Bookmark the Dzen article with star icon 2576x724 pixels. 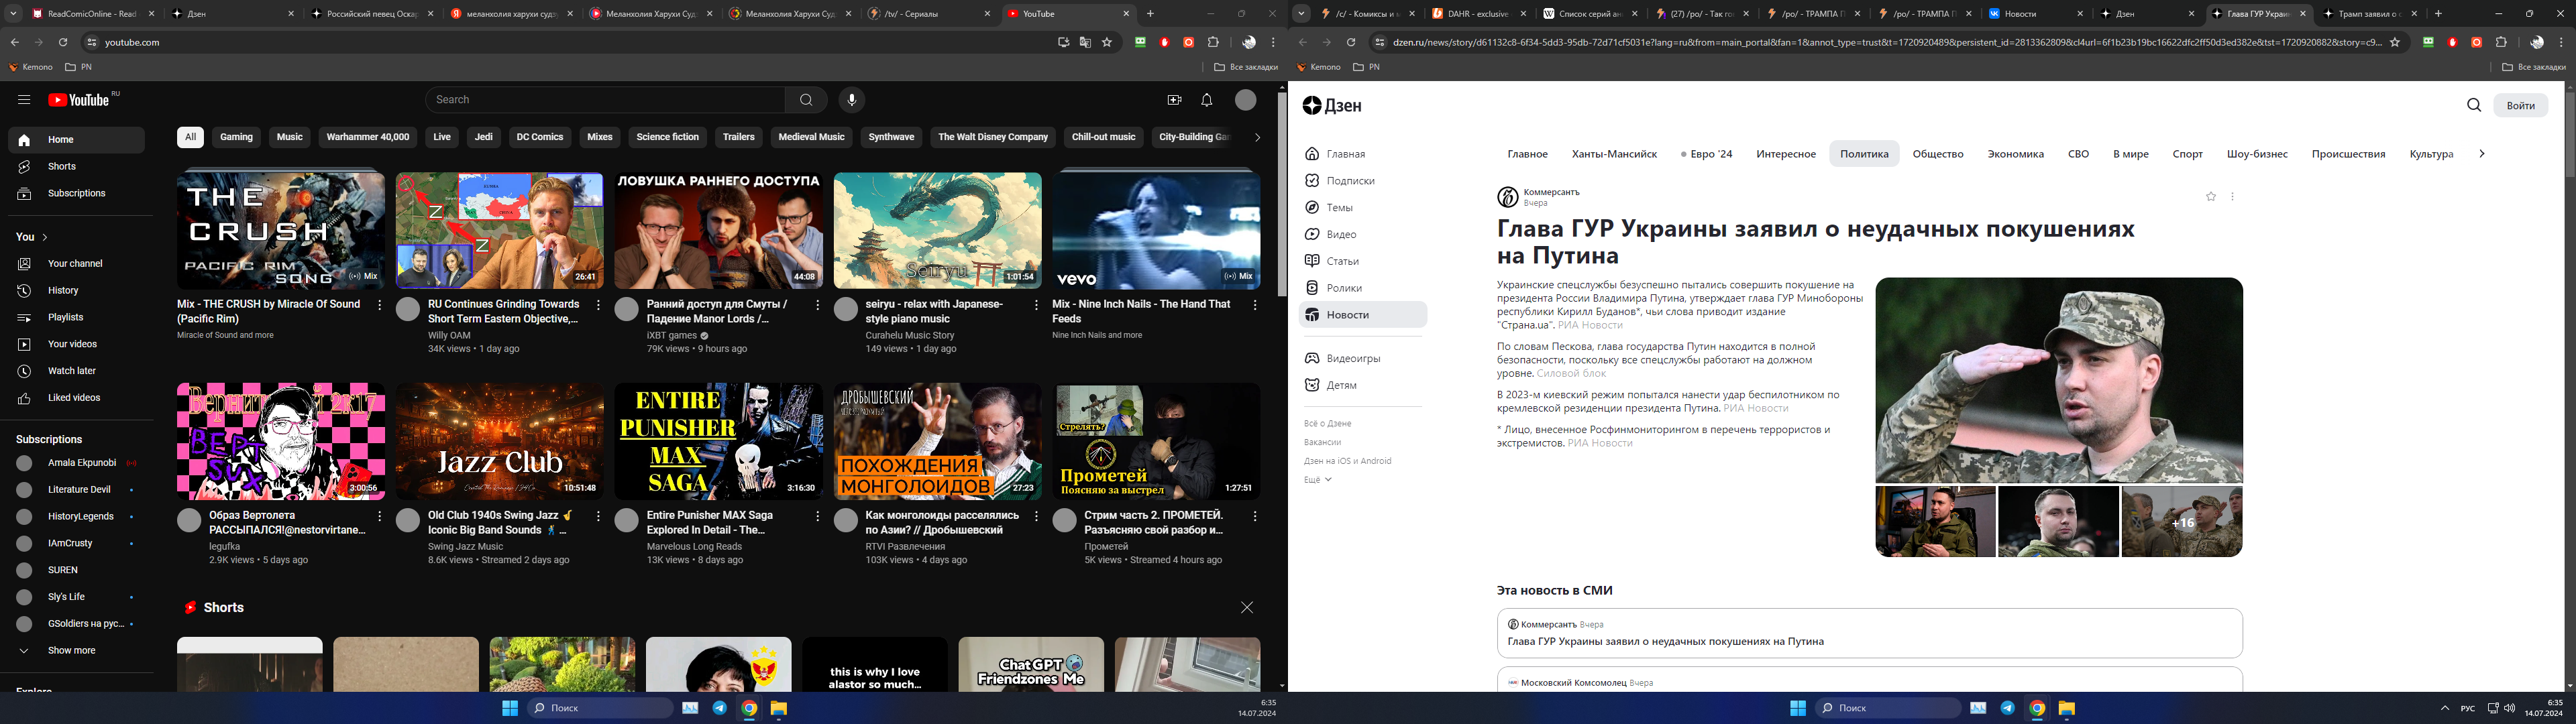click(x=2211, y=197)
